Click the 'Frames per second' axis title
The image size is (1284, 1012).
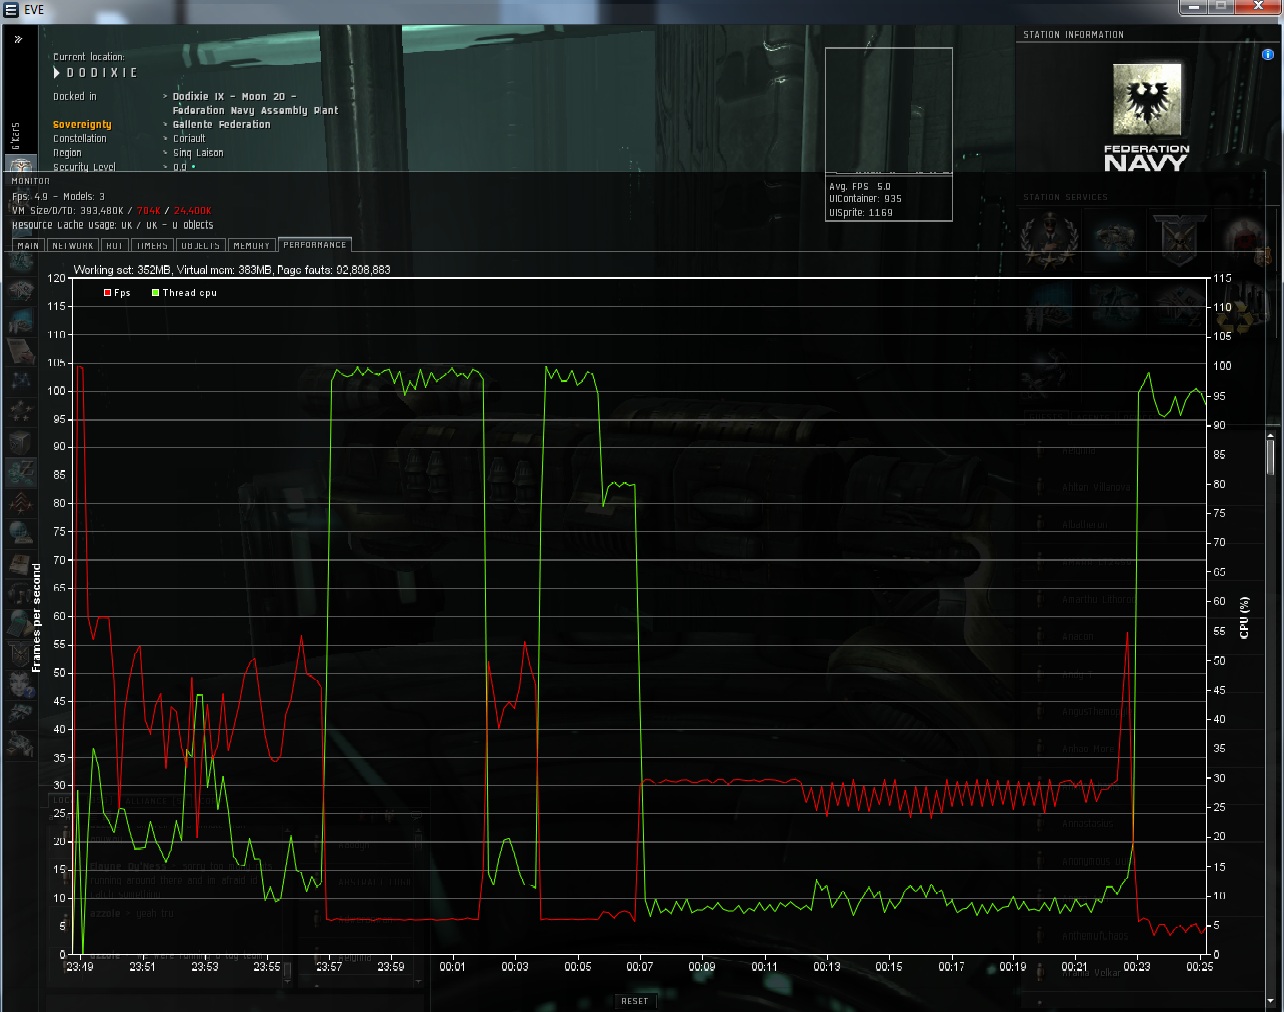point(37,617)
